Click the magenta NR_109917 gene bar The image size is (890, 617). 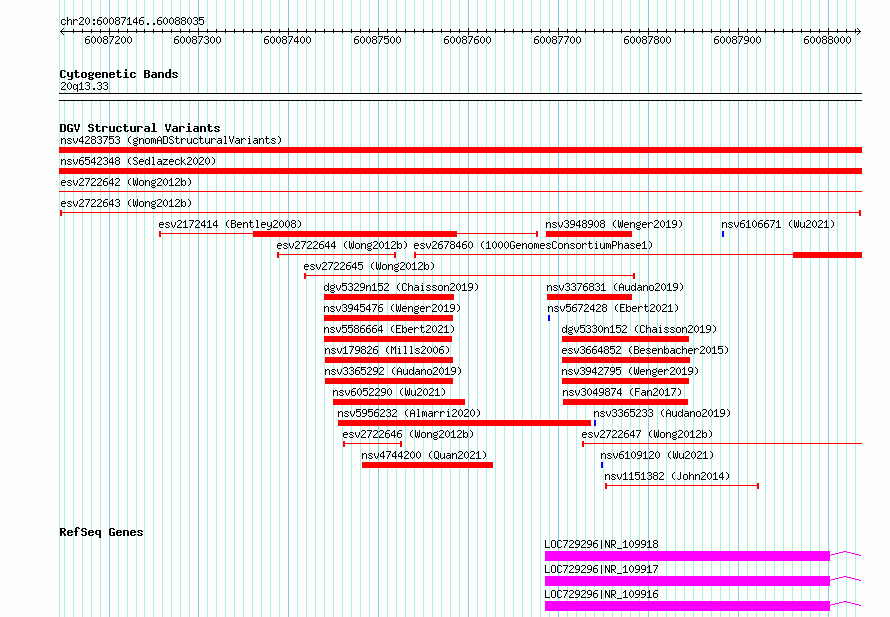coord(687,581)
